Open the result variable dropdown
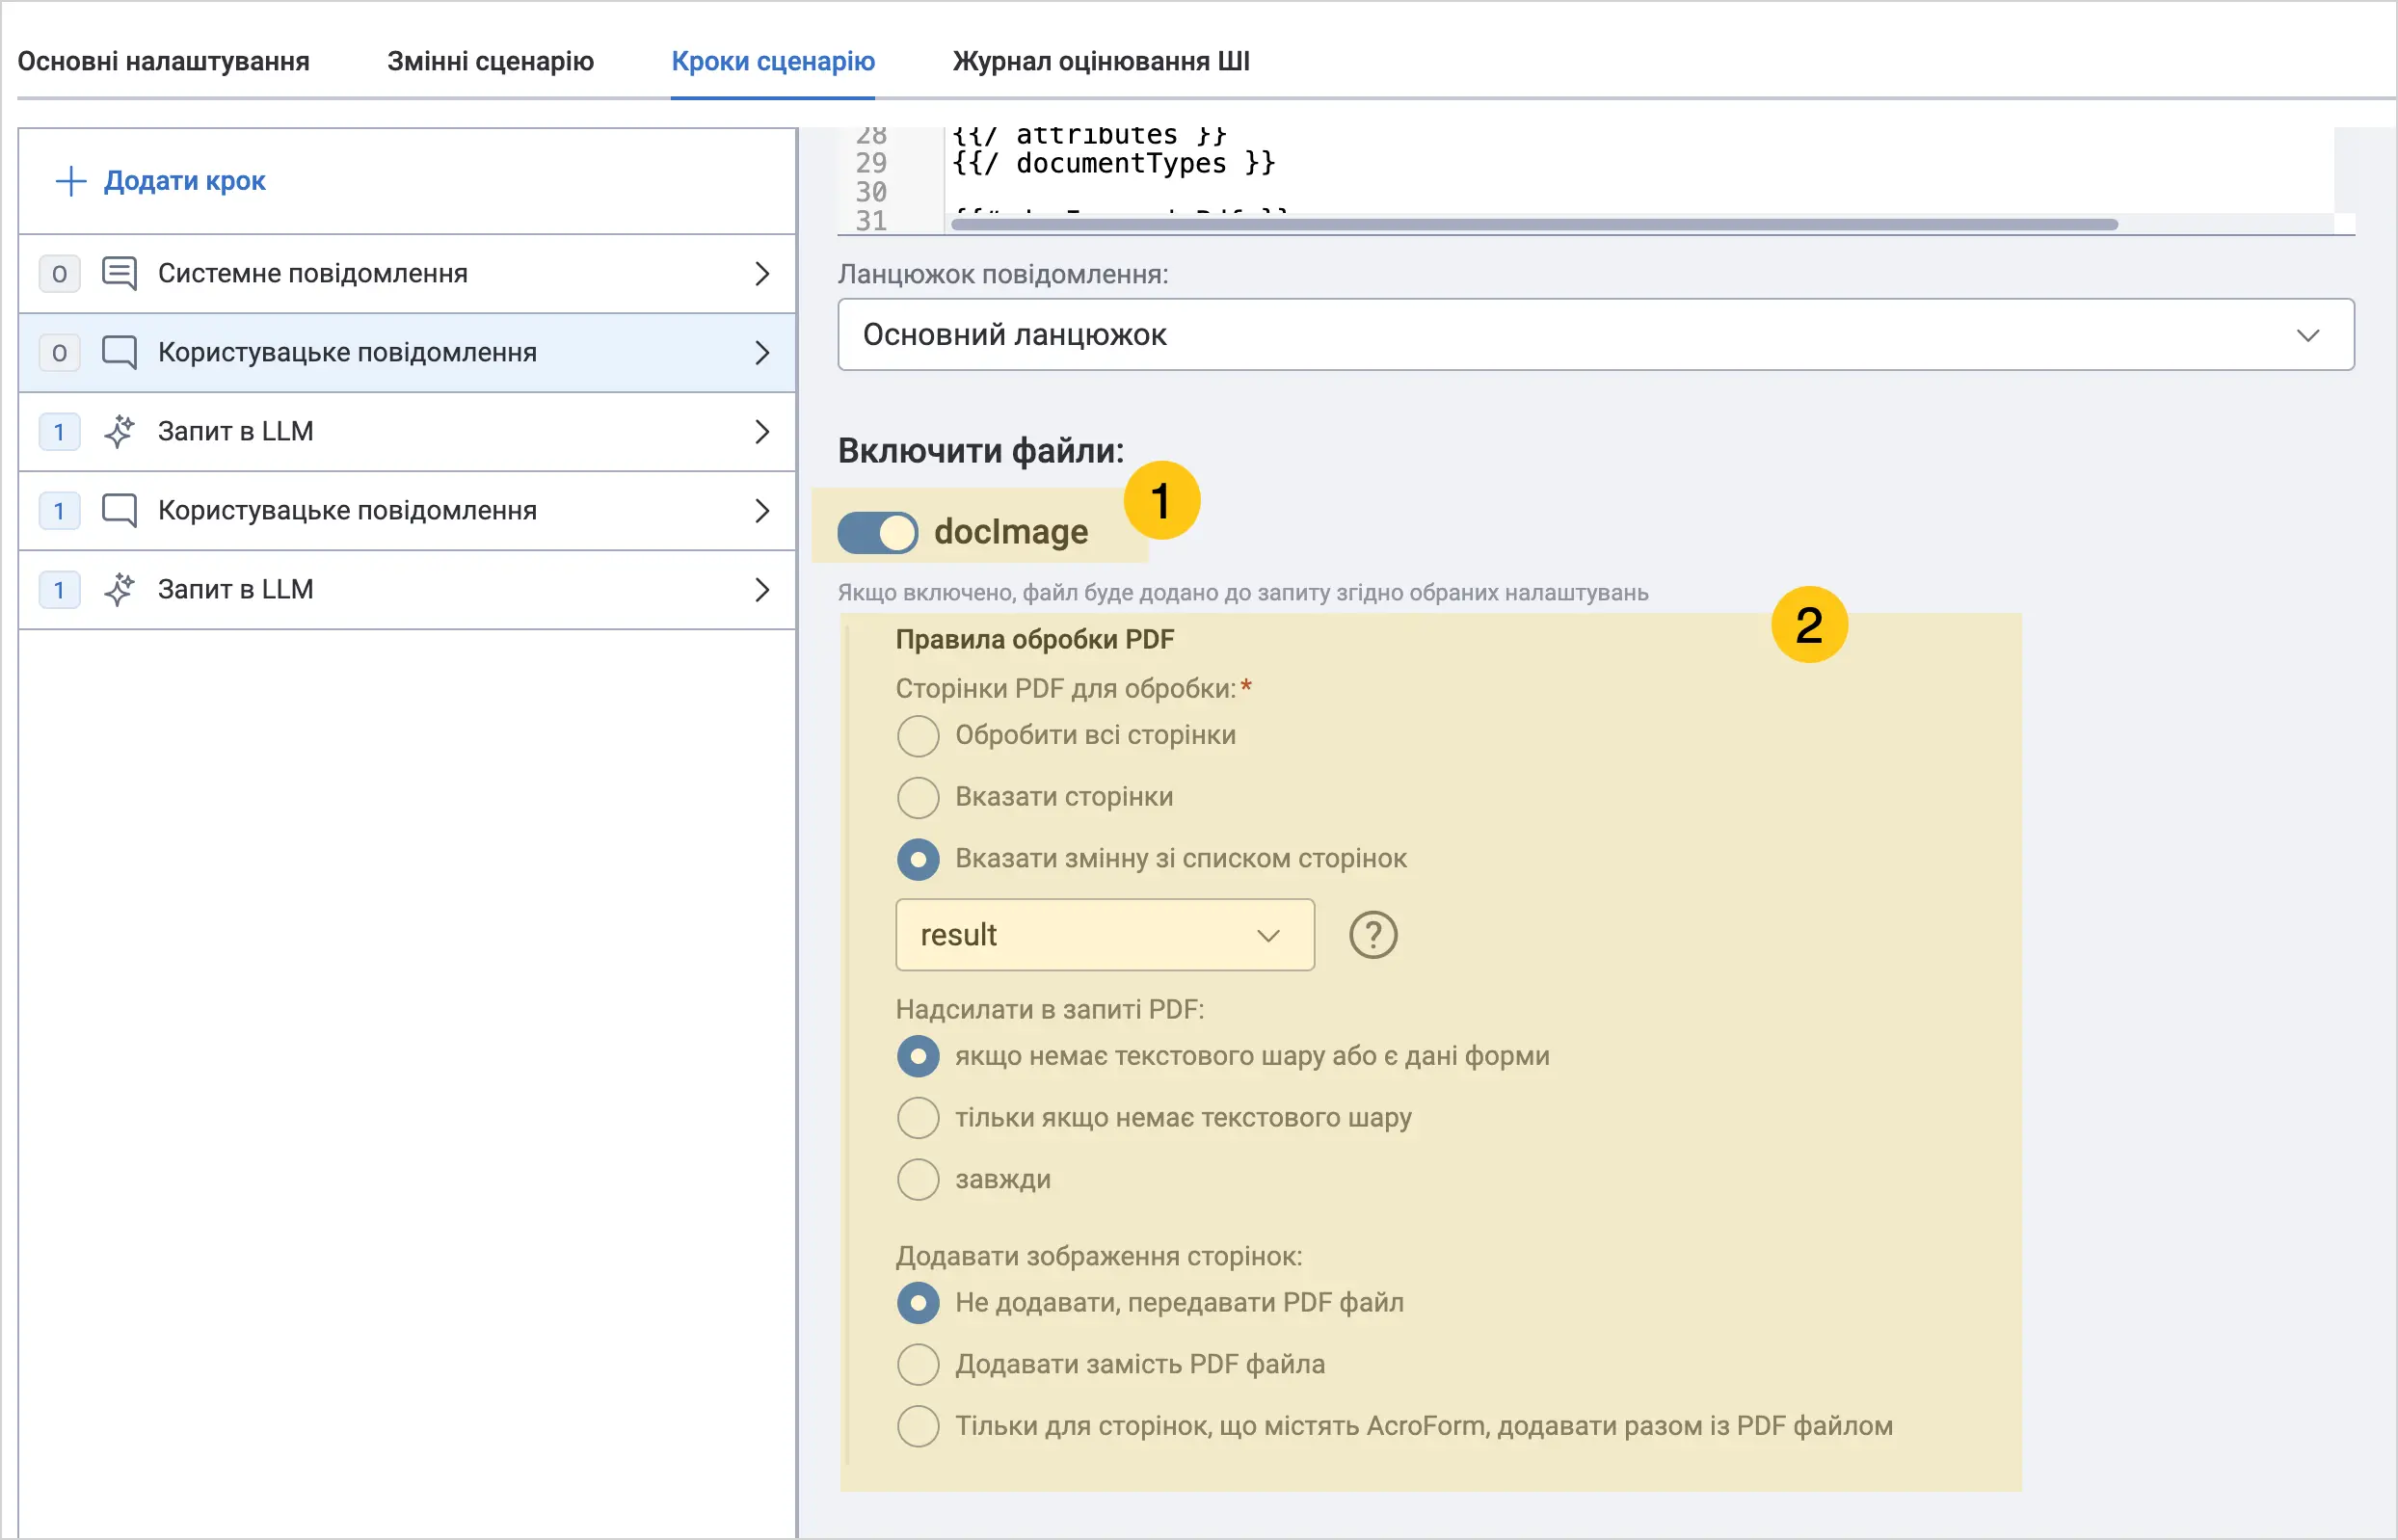 (1104, 935)
